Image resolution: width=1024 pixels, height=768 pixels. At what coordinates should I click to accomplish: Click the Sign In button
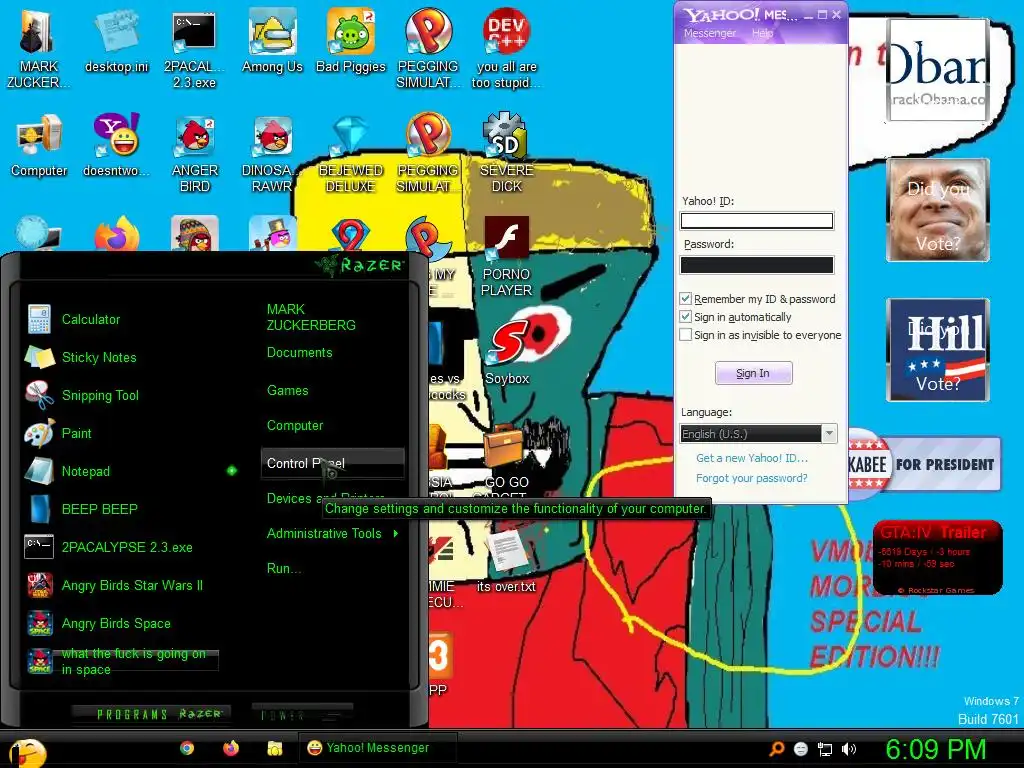[x=753, y=373]
